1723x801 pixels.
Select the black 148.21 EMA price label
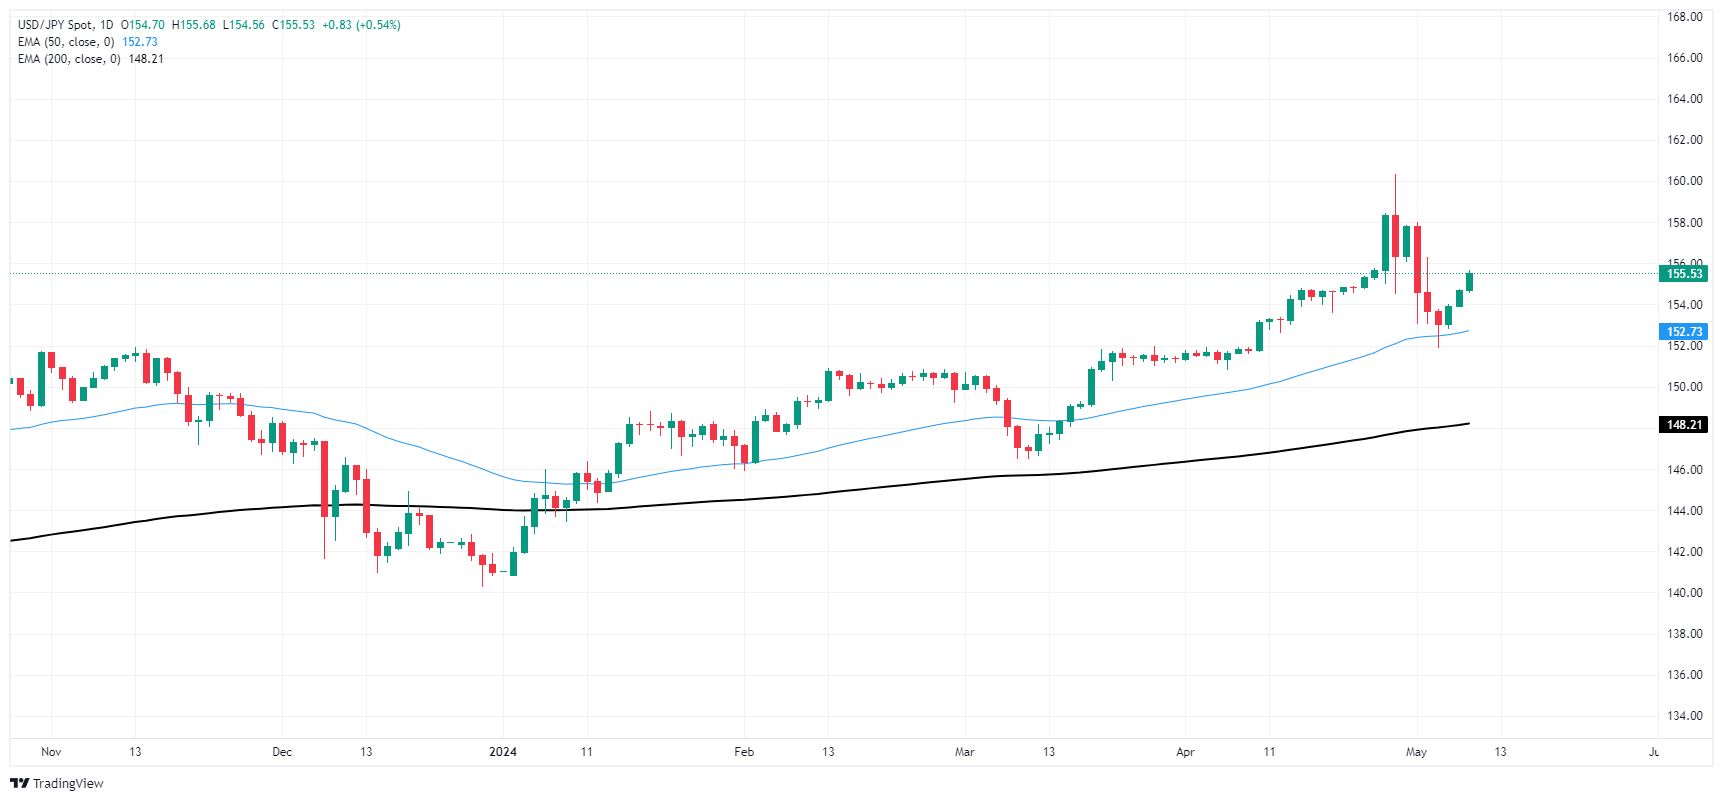pyautogui.click(x=1684, y=424)
